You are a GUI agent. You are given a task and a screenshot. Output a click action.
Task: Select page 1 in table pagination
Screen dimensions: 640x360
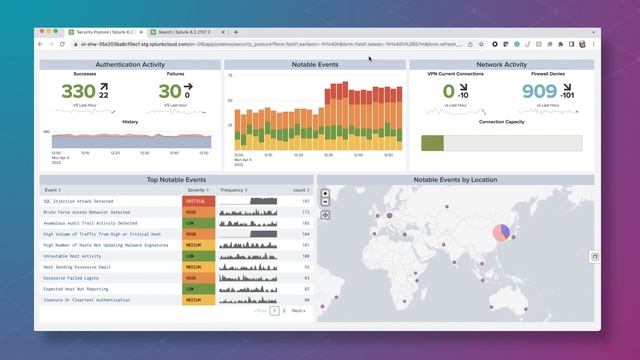275,311
